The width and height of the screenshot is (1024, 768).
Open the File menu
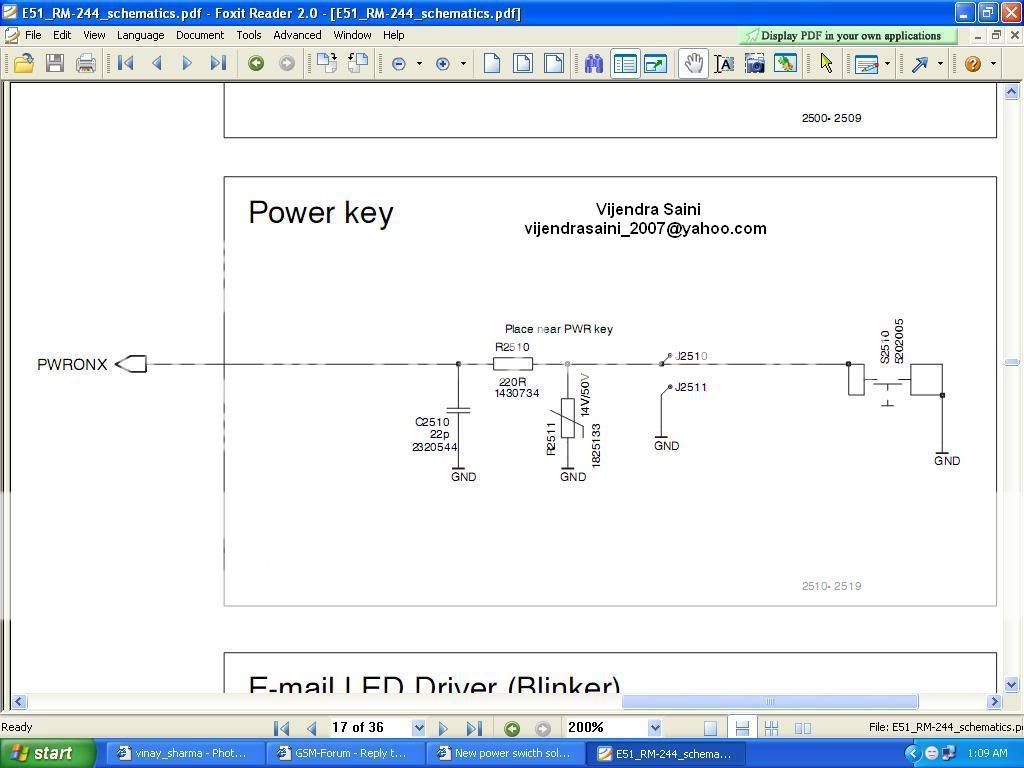33,35
